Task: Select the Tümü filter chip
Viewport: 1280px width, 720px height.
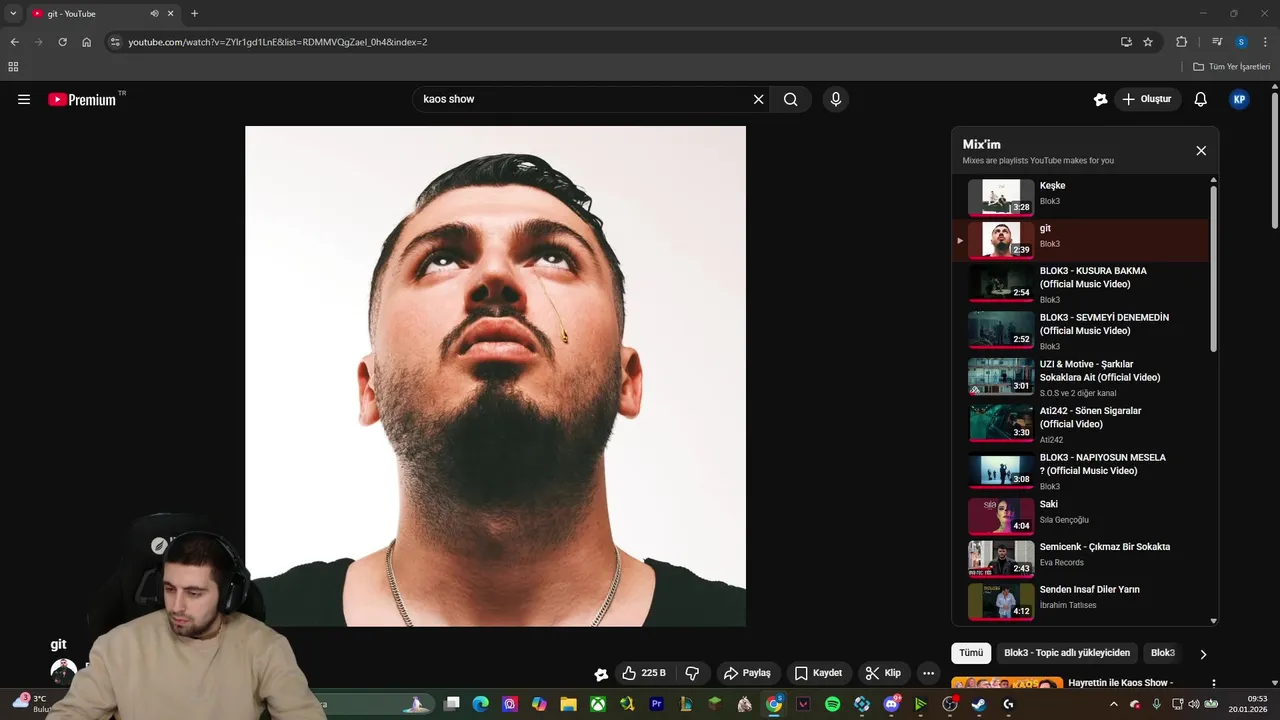Action: point(971,653)
